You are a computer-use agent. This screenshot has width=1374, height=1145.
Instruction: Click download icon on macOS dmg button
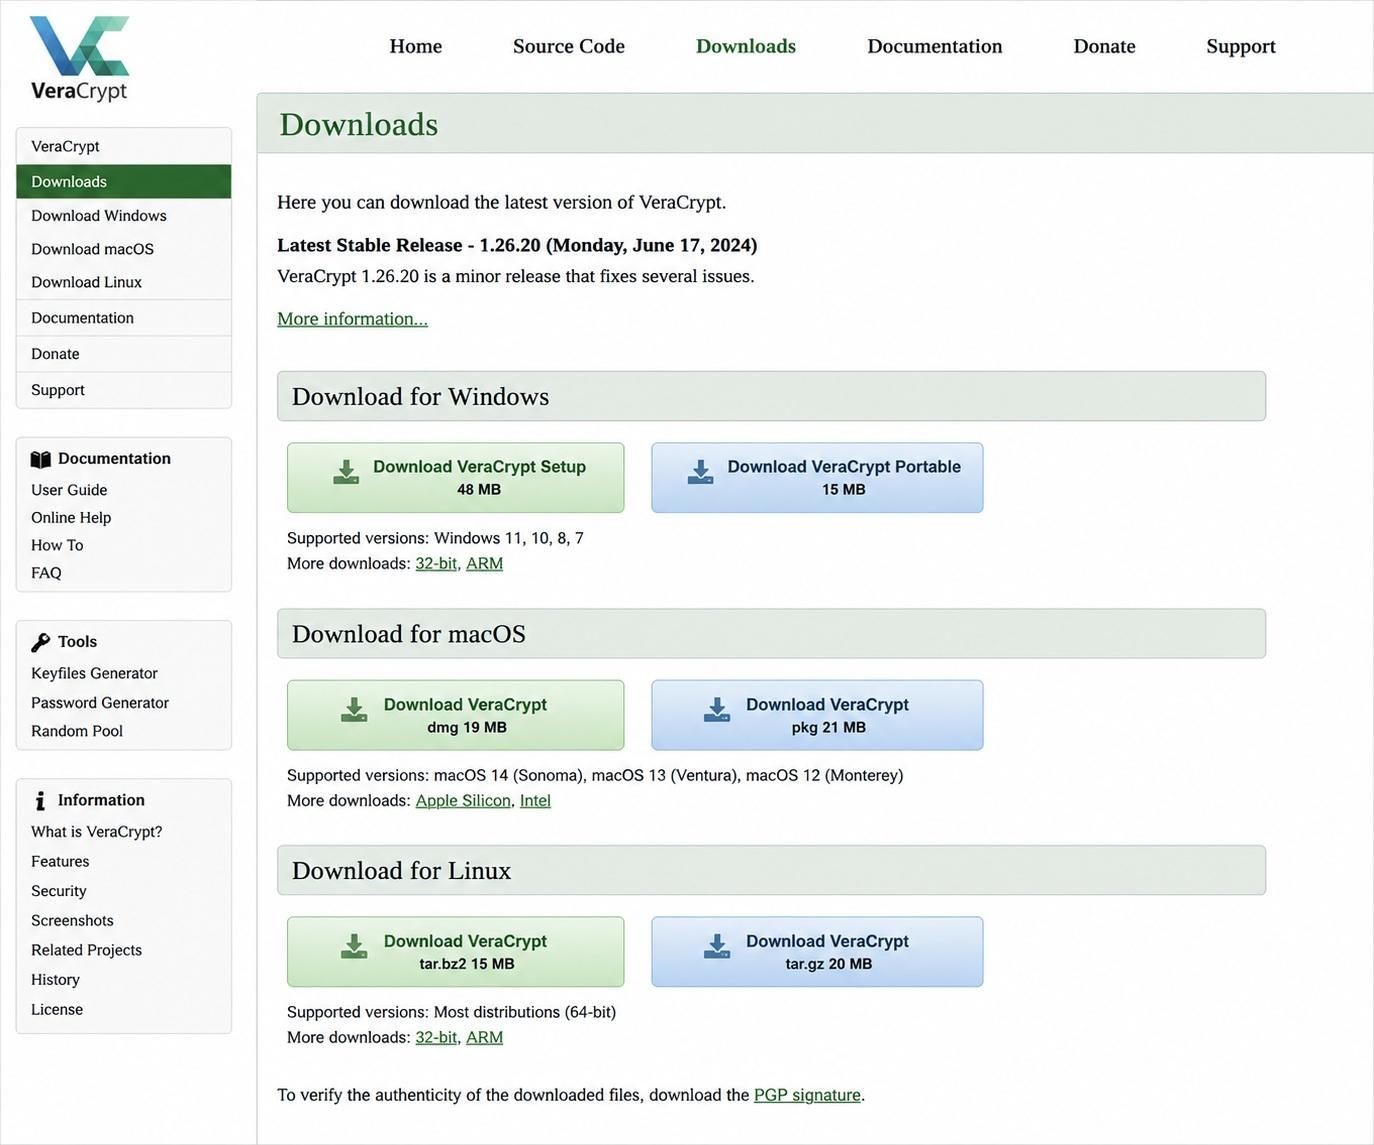pyautogui.click(x=354, y=710)
